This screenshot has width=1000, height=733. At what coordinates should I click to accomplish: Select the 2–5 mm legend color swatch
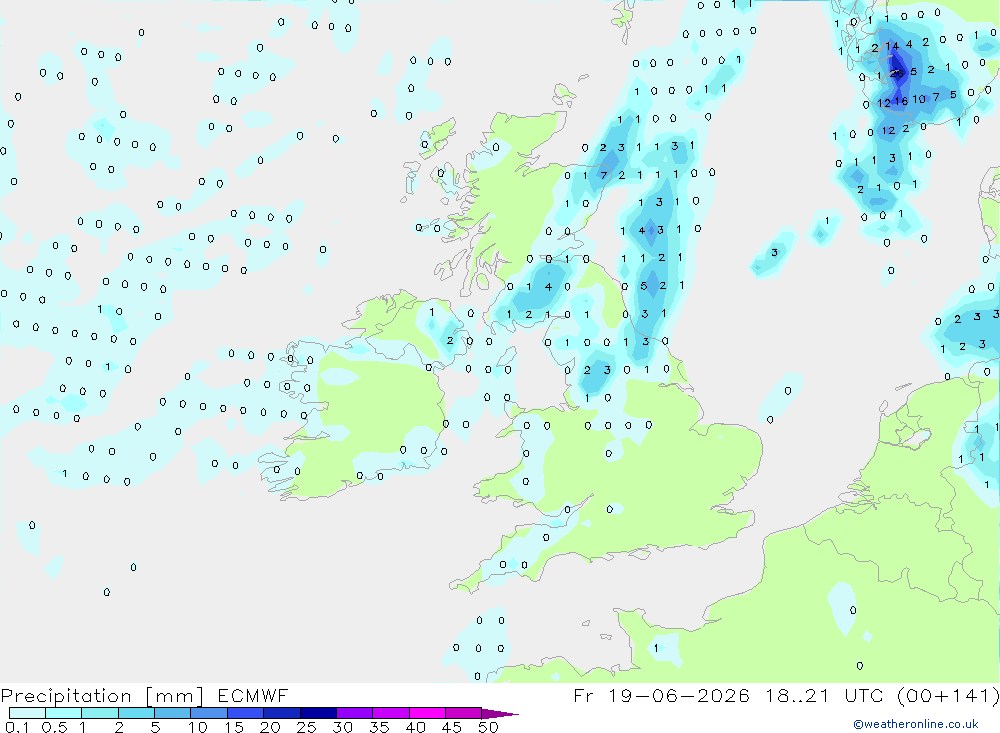[136, 713]
